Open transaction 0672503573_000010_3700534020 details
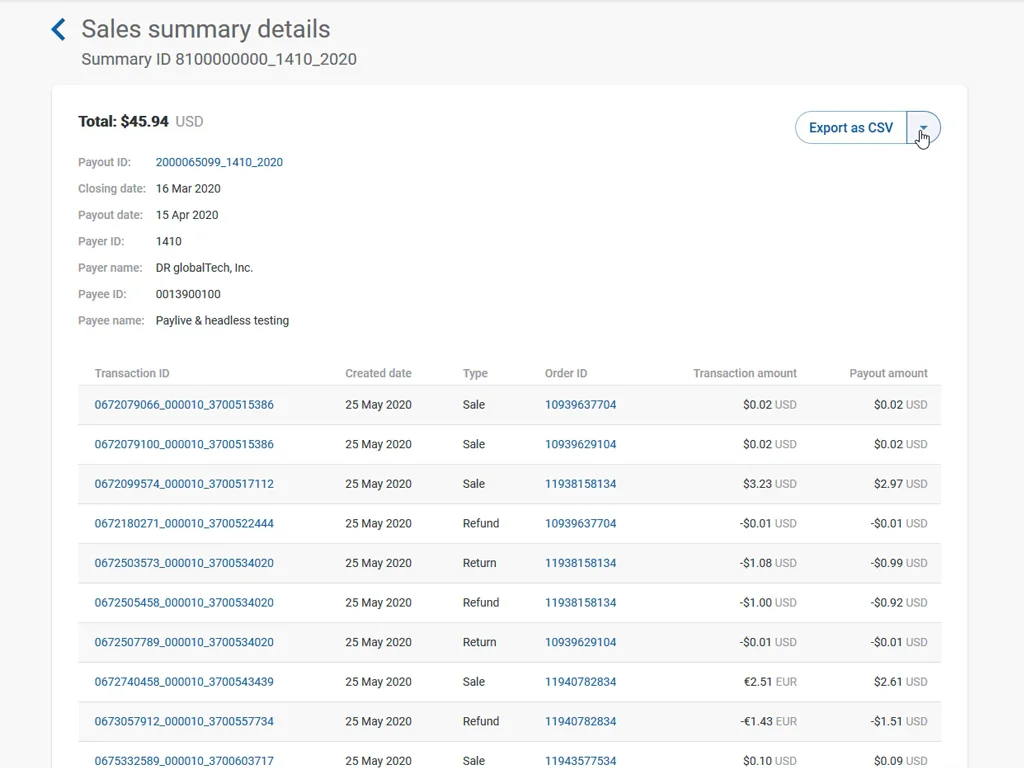 point(183,563)
